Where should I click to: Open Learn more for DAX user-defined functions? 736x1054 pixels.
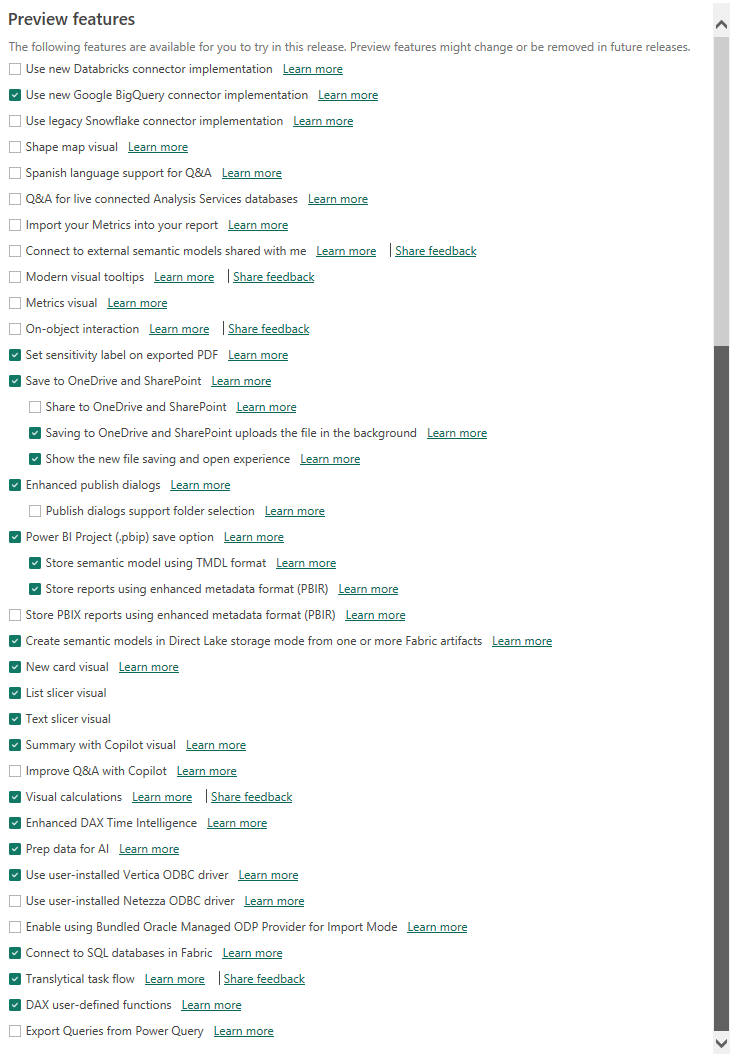tap(211, 1006)
